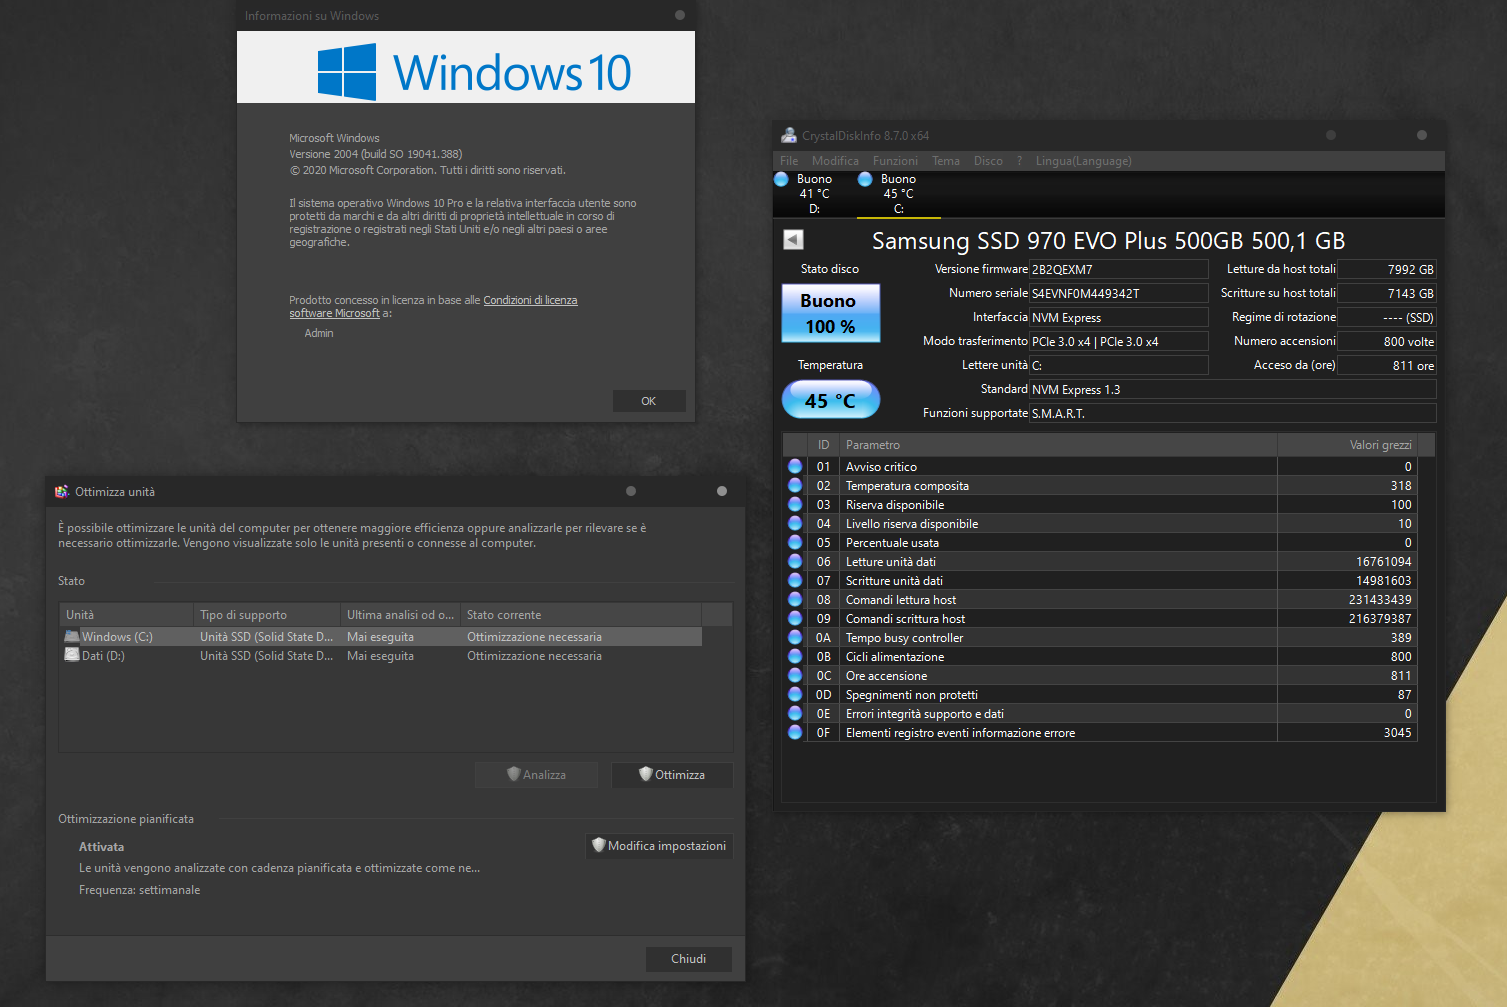Open the Funzioni menu
The height and width of the screenshot is (1007, 1507).
pyautogui.click(x=895, y=161)
